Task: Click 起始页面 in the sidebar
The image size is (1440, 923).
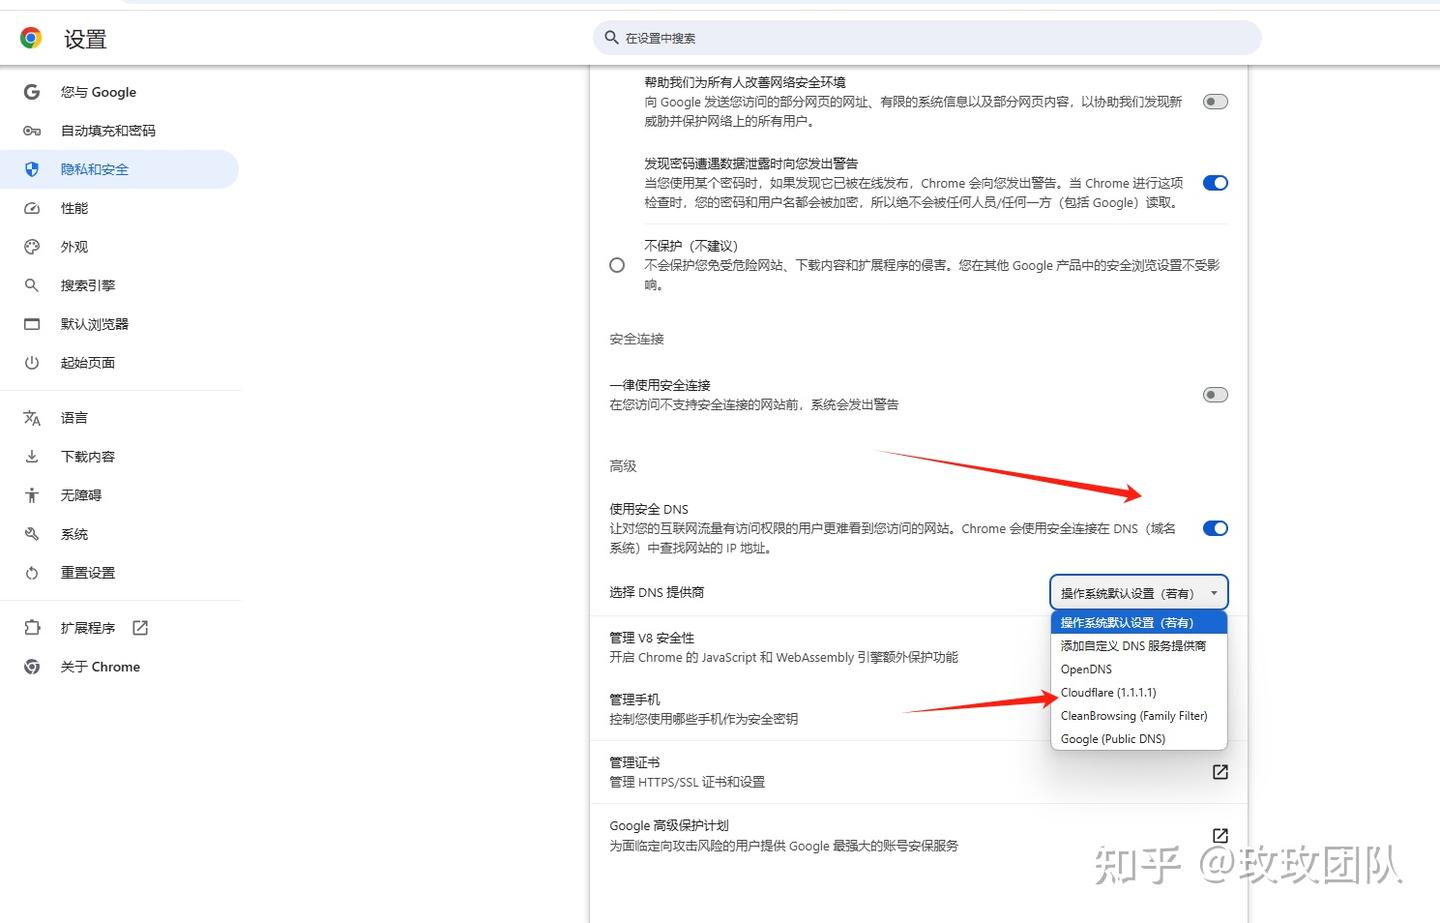Action: point(87,362)
